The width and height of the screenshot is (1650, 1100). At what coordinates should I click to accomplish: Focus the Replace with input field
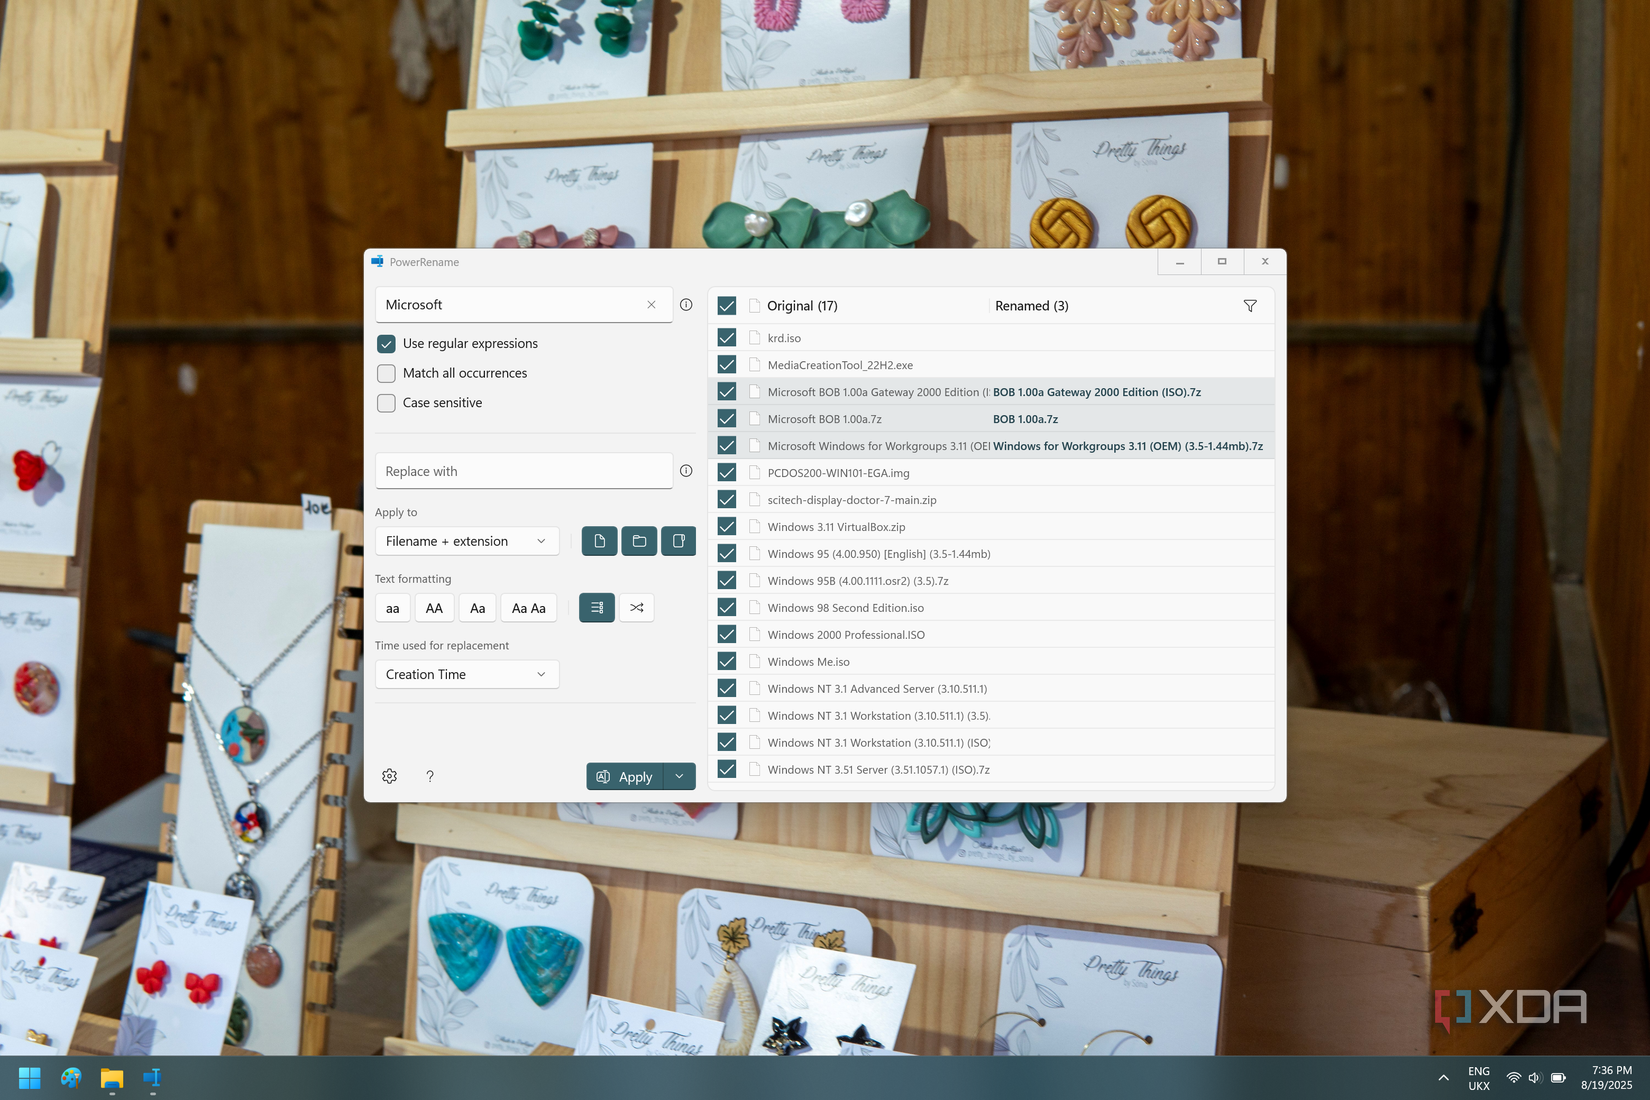coord(523,471)
